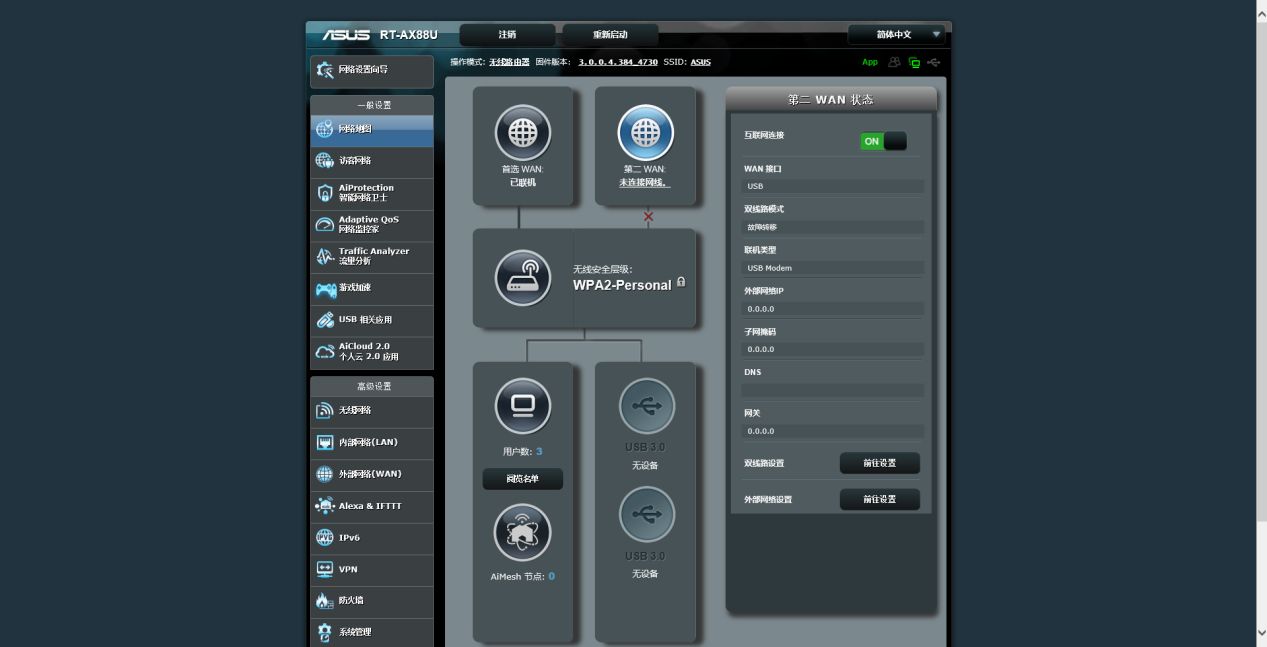Open AiProtection 智能网络卫士
Viewport: 1267px width, 647px height.
371,194
